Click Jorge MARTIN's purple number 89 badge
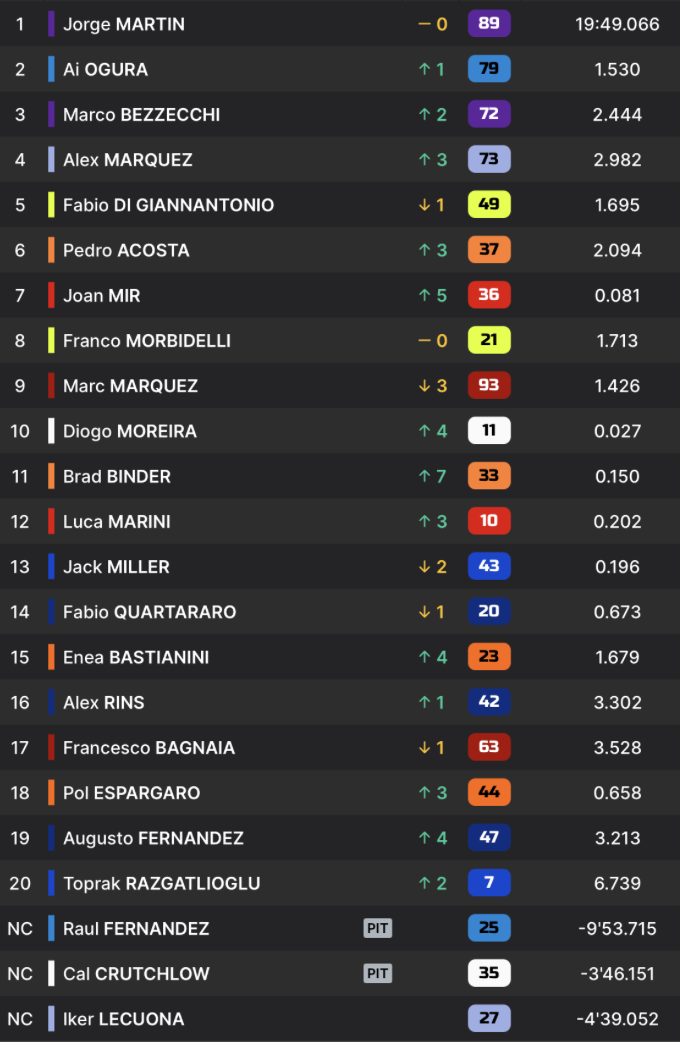This screenshot has width=680, height=1042. pyautogui.click(x=489, y=23)
